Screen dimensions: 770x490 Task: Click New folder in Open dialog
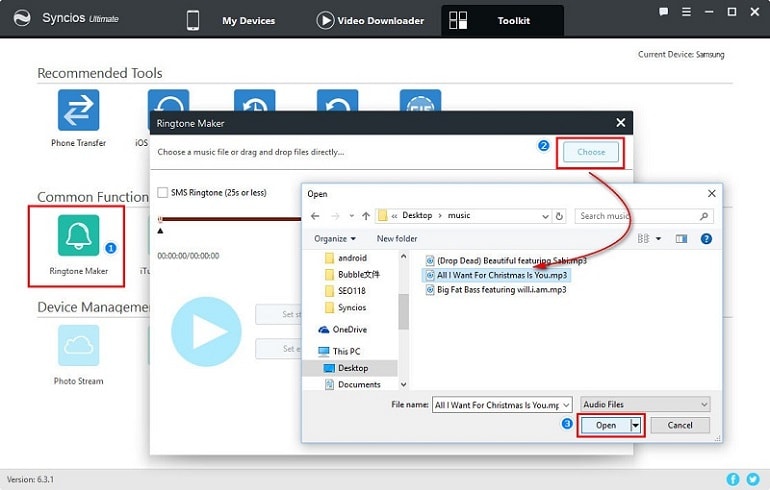tap(397, 239)
